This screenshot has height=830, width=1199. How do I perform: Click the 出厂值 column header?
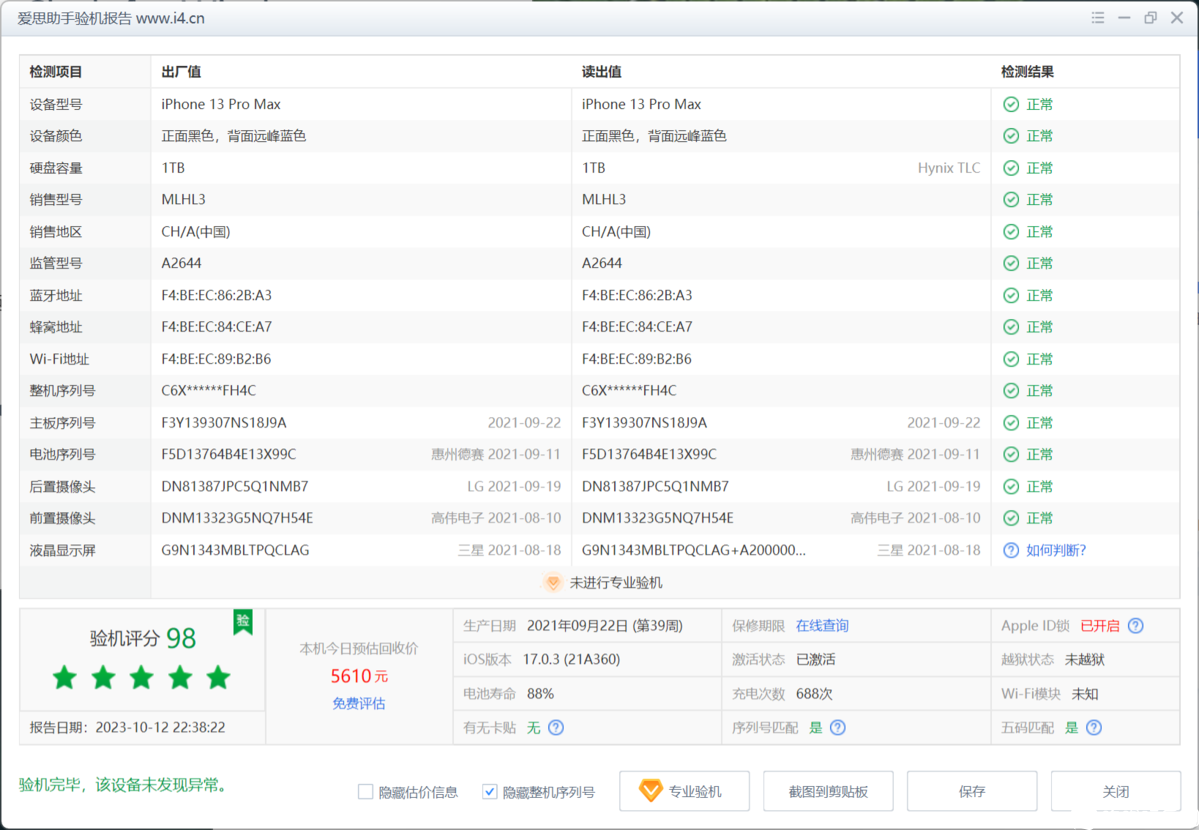click(x=181, y=72)
